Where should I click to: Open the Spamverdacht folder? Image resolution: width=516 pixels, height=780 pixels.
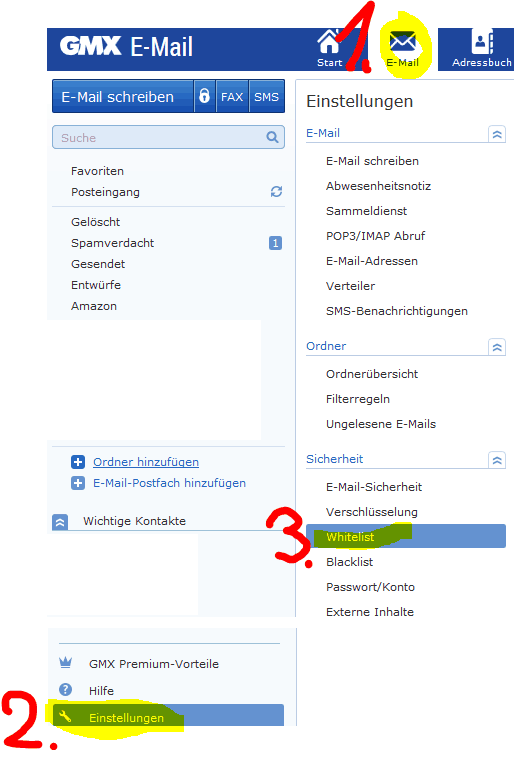pos(112,243)
